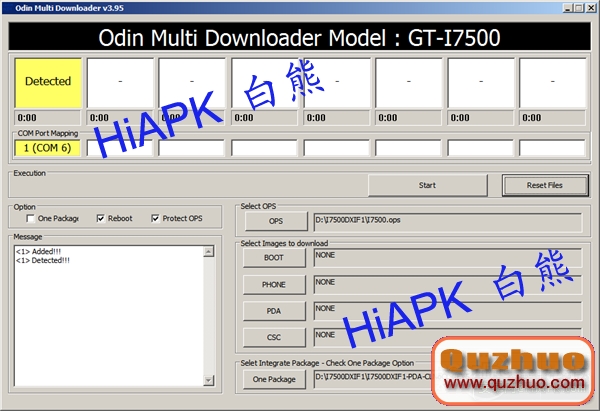This screenshot has height=411, width=600.
Task: Click the GT-I7500 model banner
Action: [300, 38]
